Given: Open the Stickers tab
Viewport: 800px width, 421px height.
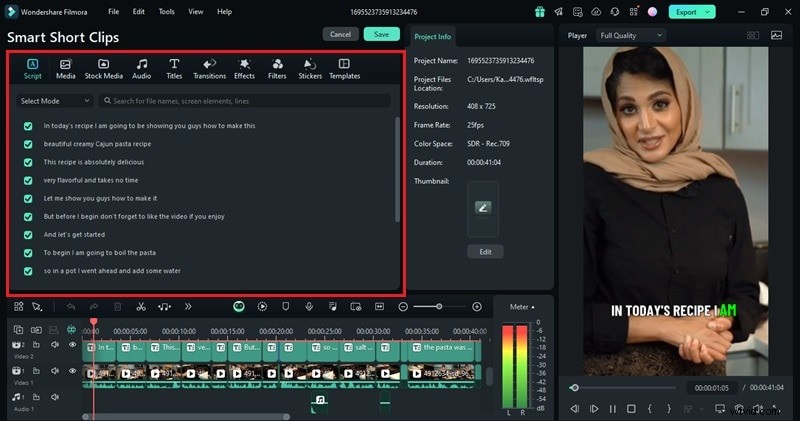Looking at the screenshot, I should pyautogui.click(x=310, y=69).
